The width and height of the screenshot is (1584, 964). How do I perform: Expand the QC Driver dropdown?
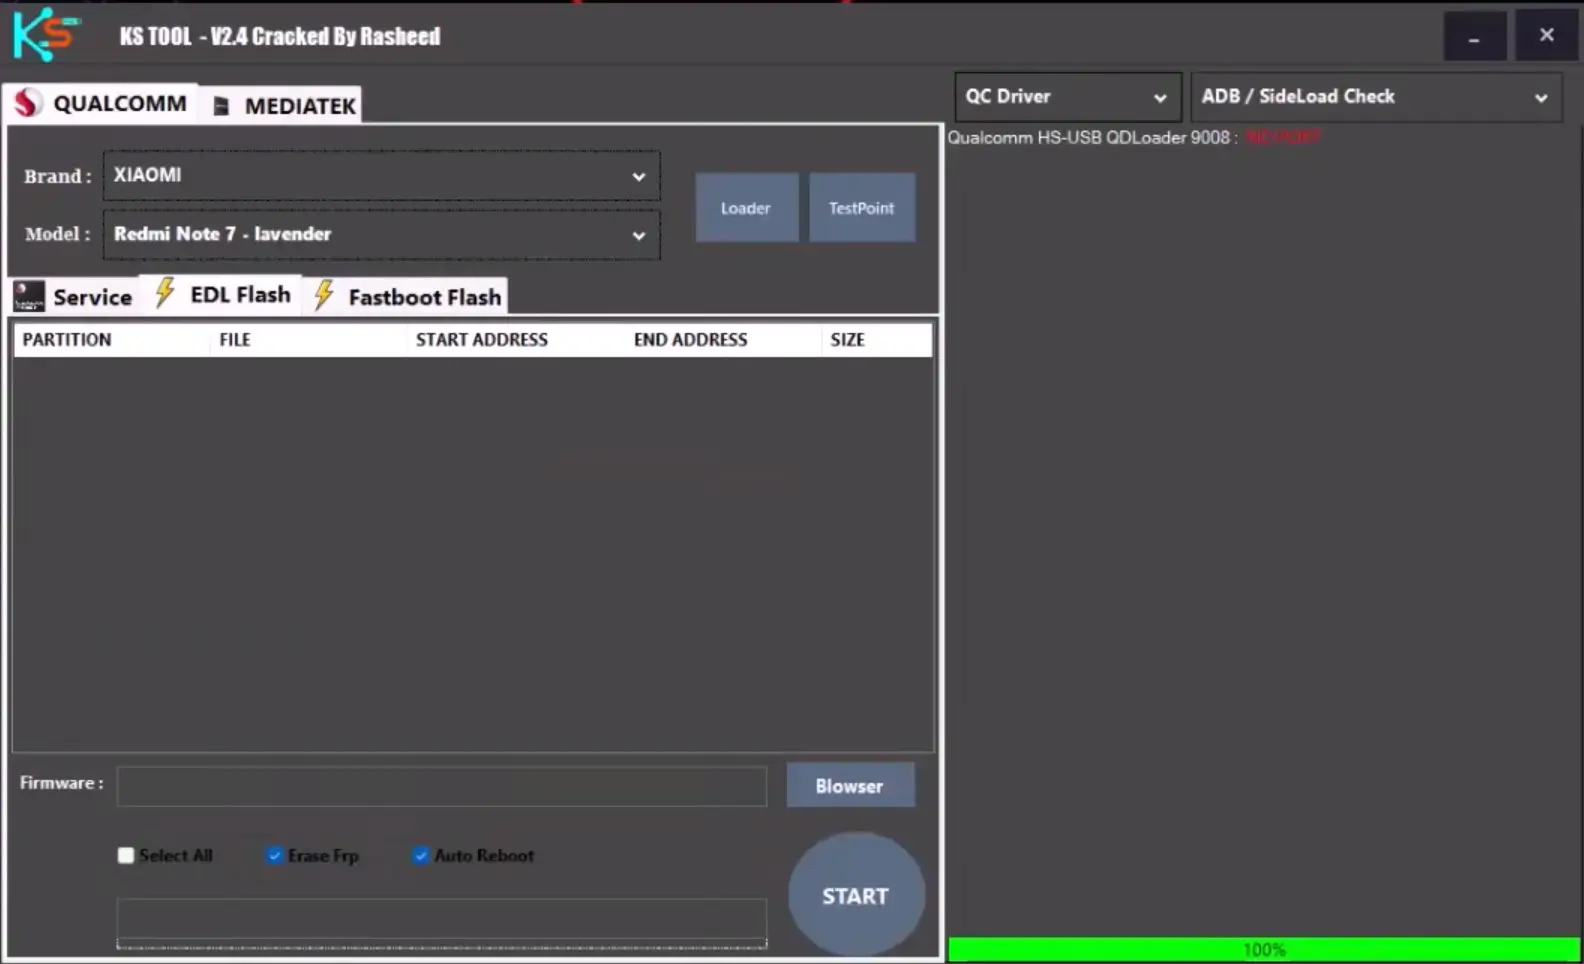click(1067, 97)
